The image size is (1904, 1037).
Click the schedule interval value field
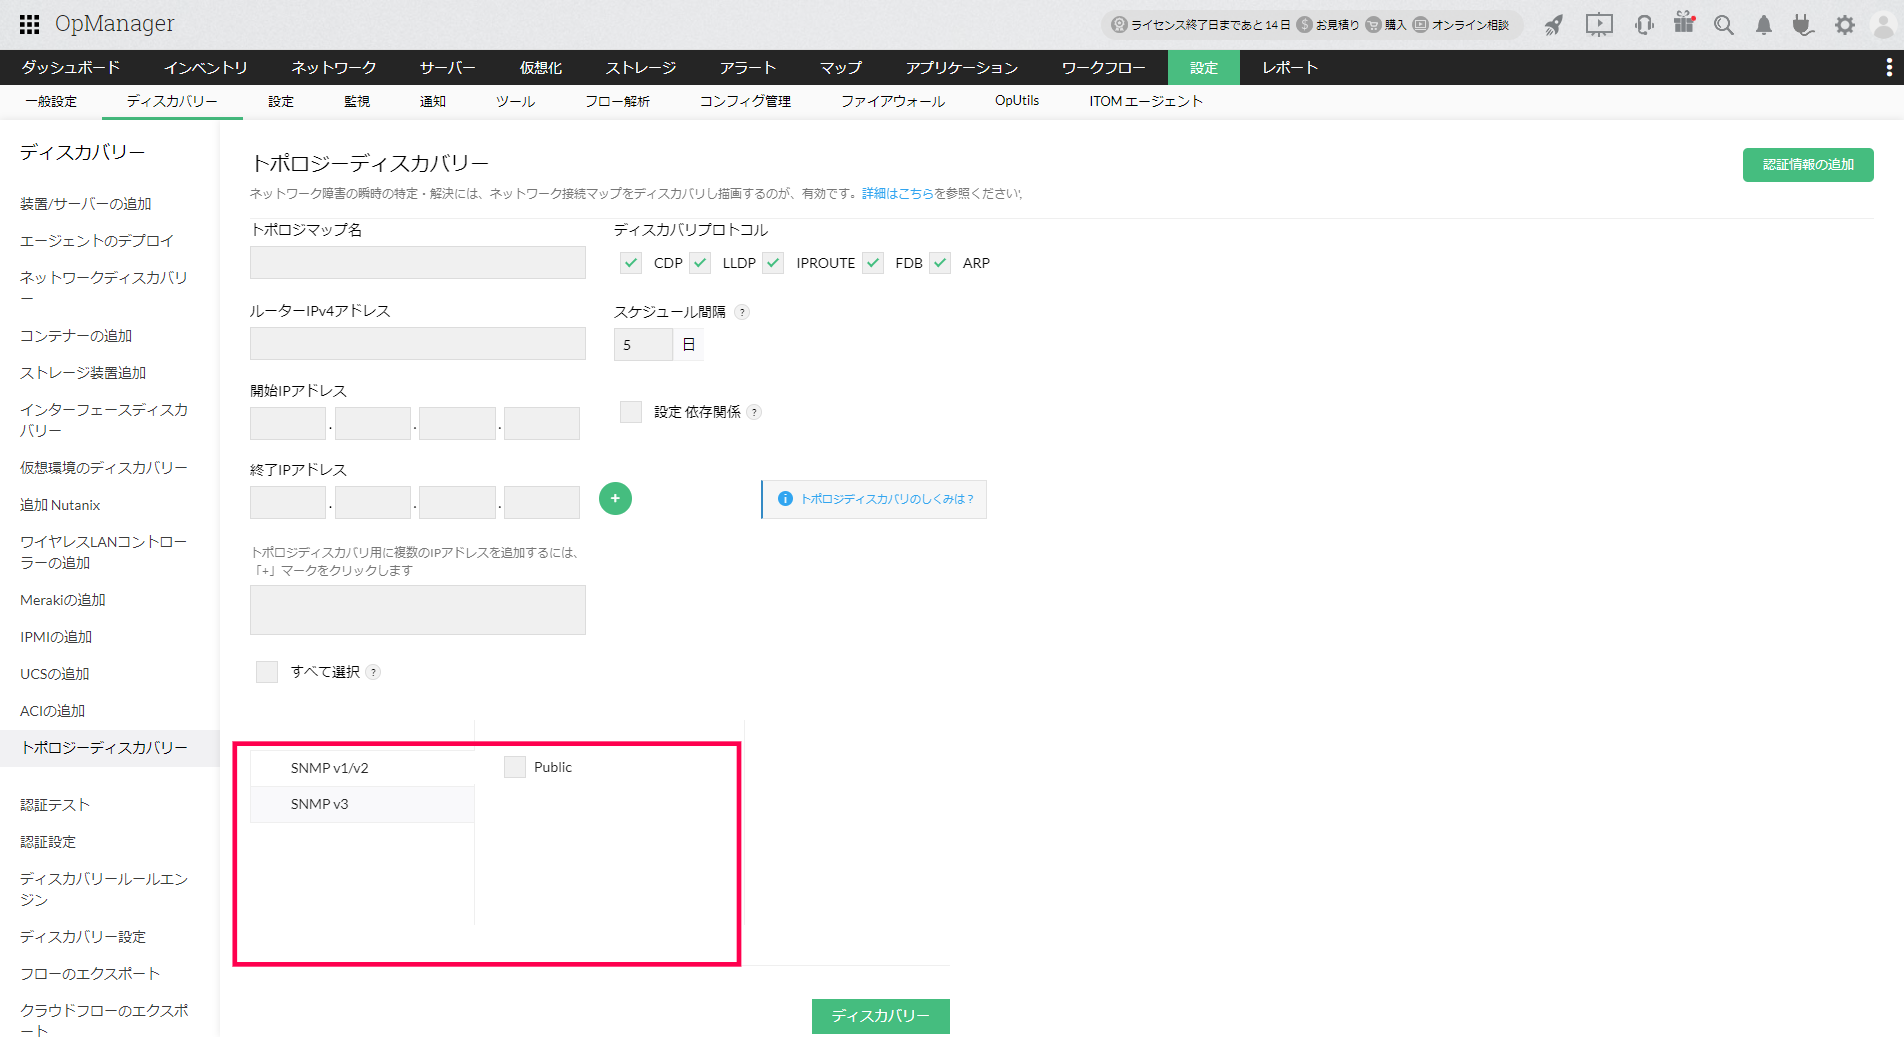pos(643,345)
